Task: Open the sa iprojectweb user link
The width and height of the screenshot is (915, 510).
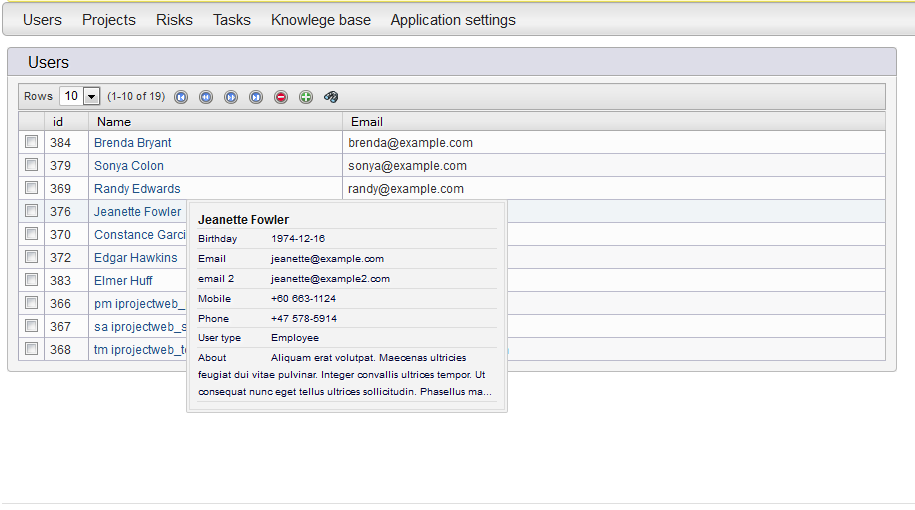Action: coord(140,327)
